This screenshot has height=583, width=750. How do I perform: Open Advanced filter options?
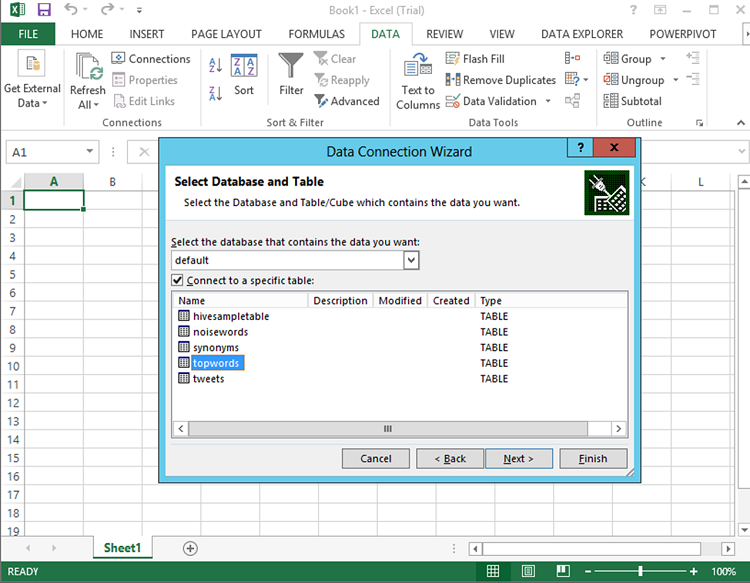click(x=347, y=101)
